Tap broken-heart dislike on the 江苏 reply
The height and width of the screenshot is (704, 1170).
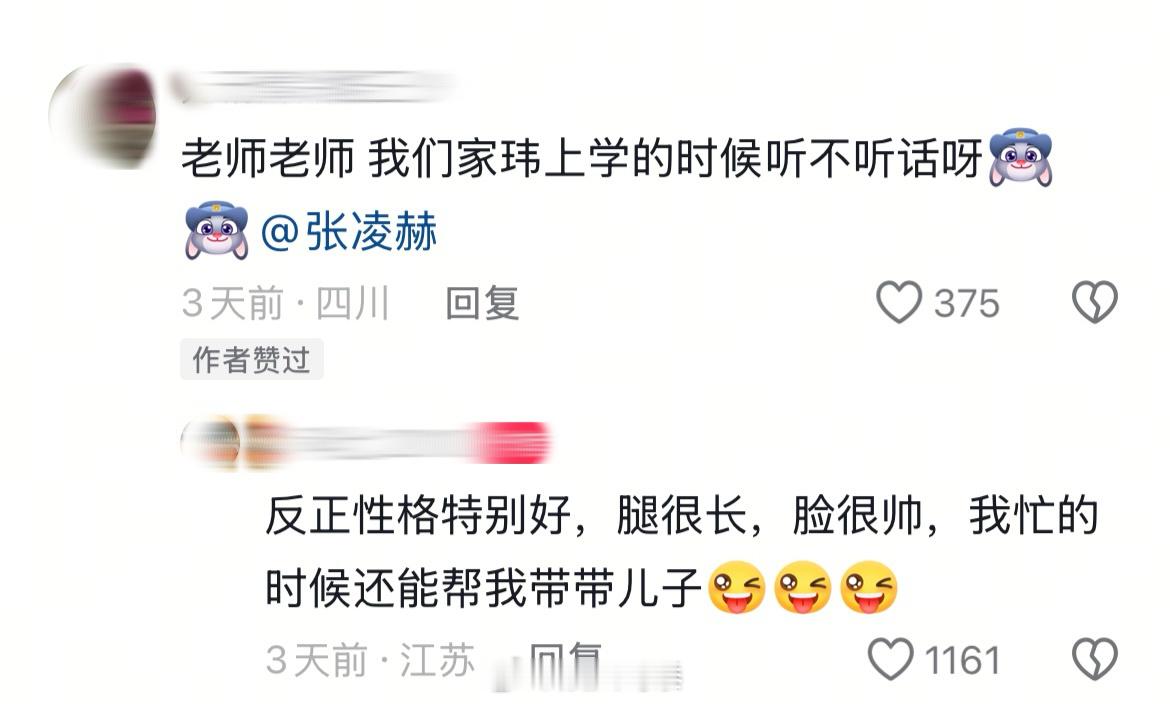click(1095, 659)
